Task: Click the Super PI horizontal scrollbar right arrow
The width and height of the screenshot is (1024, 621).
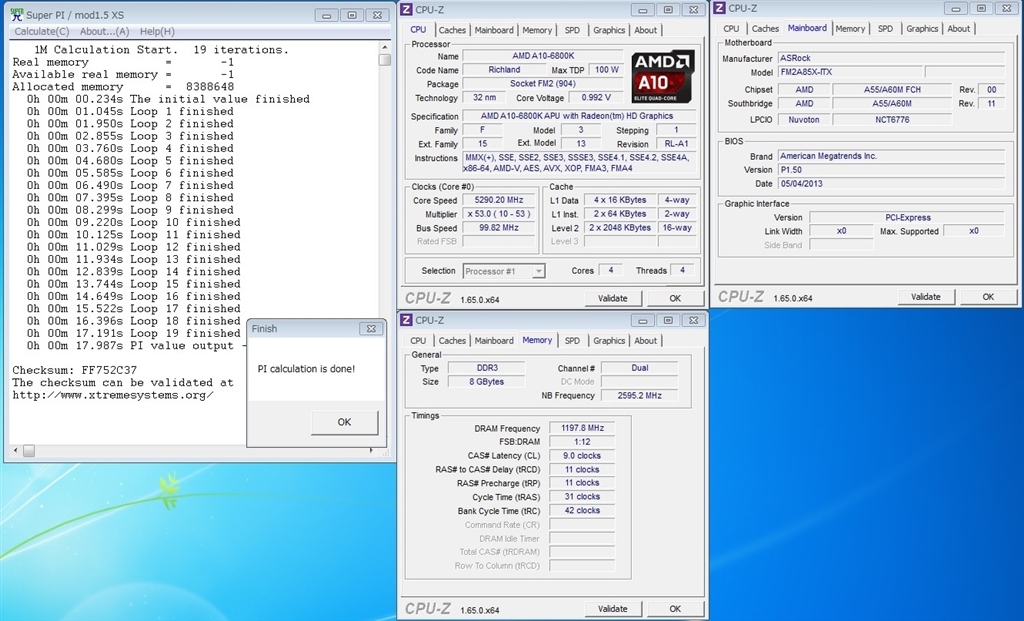Action: [x=372, y=451]
